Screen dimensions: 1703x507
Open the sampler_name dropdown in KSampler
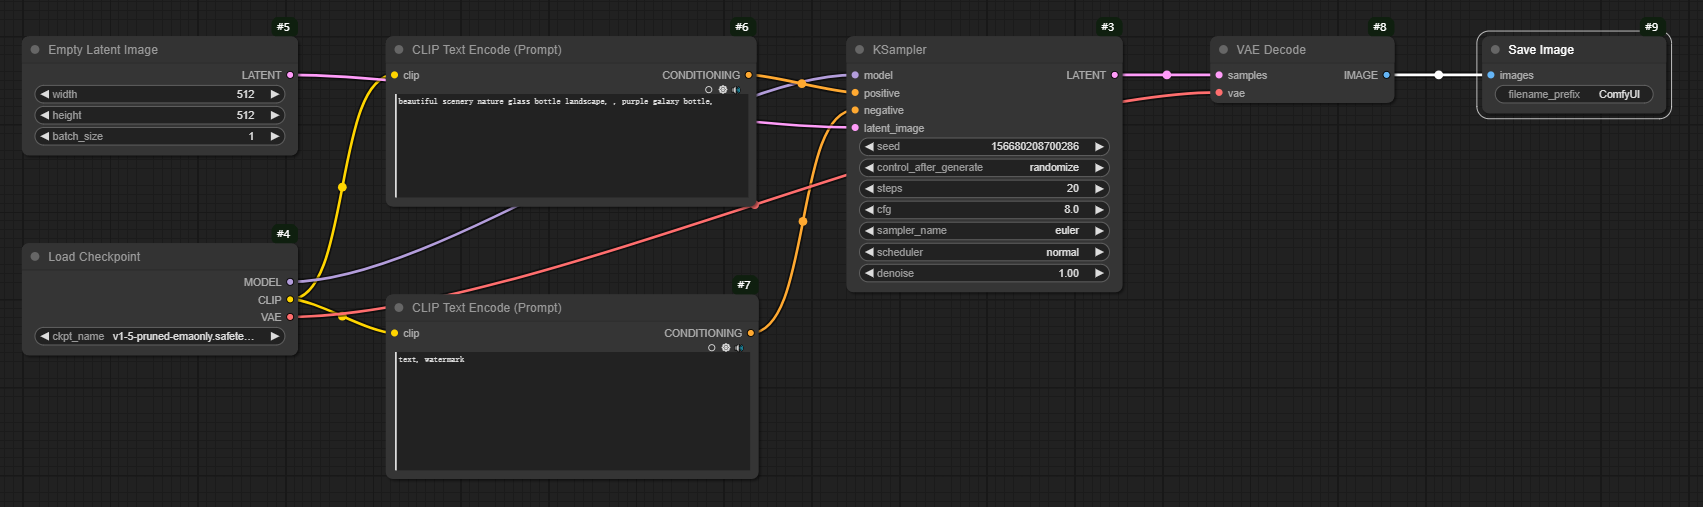[984, 231]
